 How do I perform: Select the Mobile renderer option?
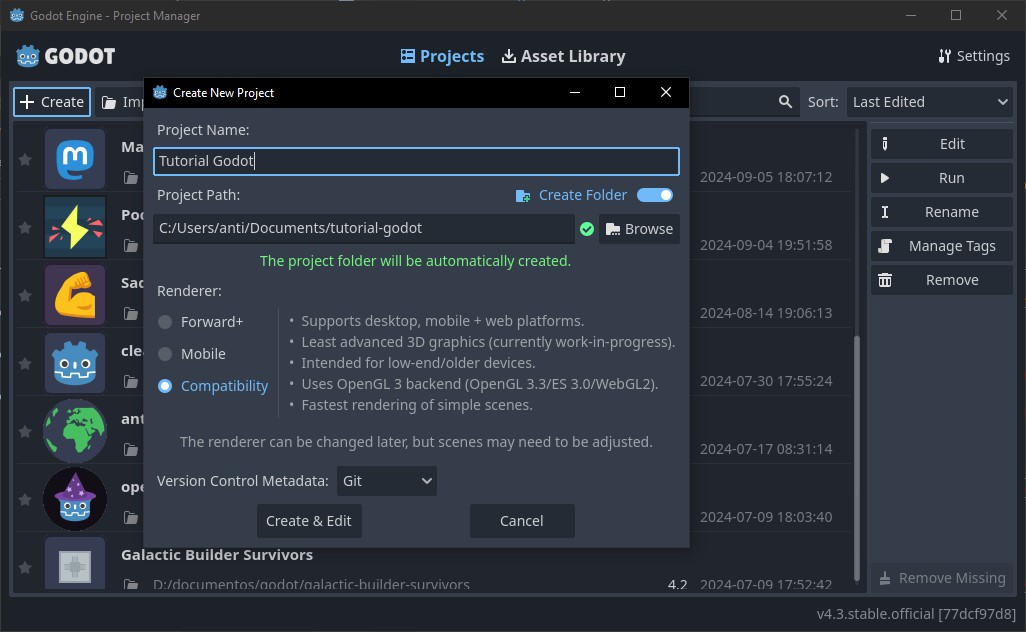tap(164, 353)
